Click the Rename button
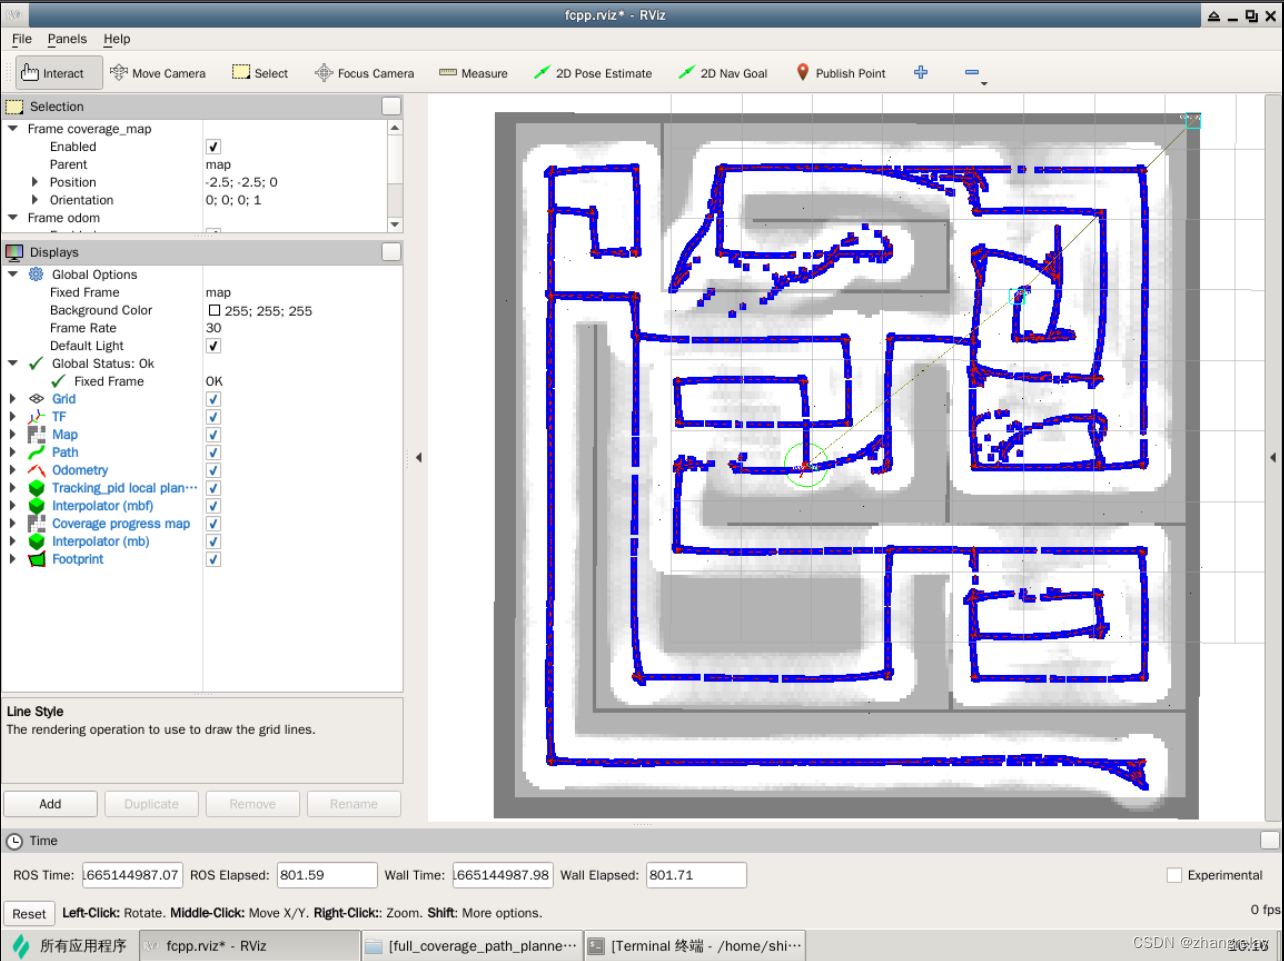This screenshot has height=961, width=1284. click(354, 804)
